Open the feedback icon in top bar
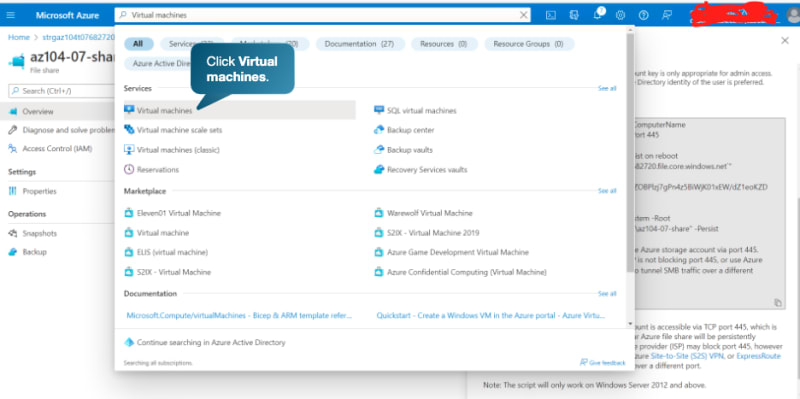 (x=667, y=15)
